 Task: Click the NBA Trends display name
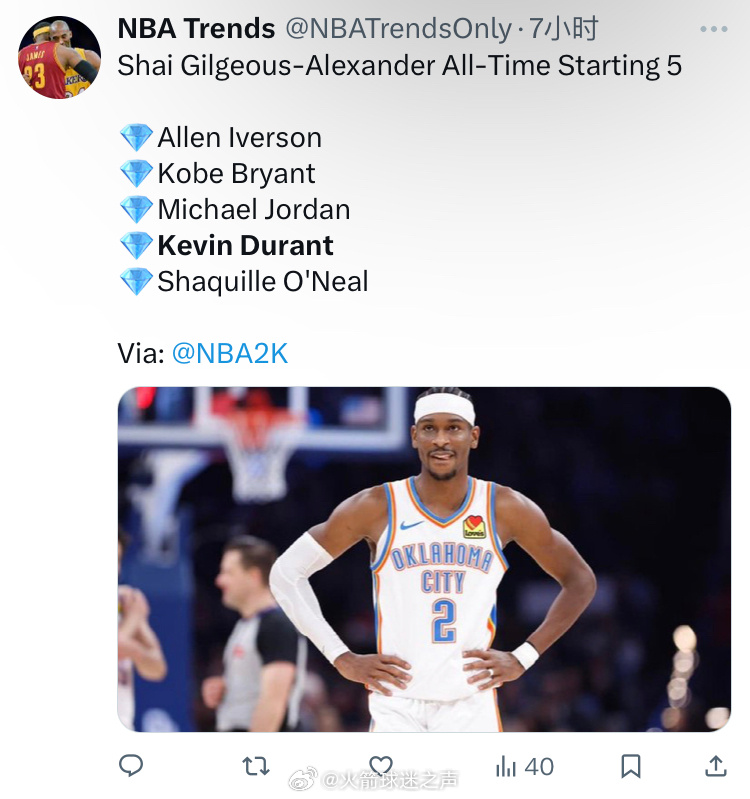(x=196, y=28)
